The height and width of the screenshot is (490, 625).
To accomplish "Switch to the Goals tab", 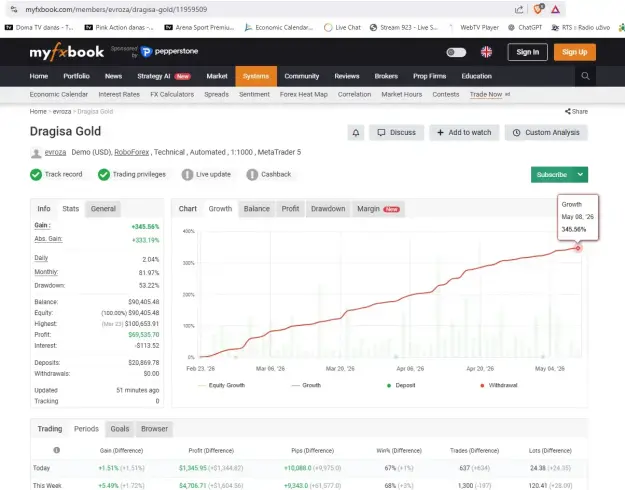I will pyautogui.click(x=120, y=429).
